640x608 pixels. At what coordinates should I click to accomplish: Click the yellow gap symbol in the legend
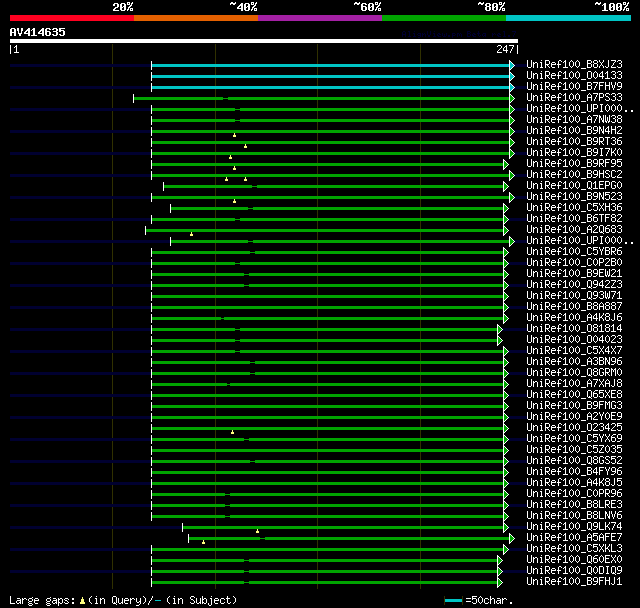click(x=82, y=600)
